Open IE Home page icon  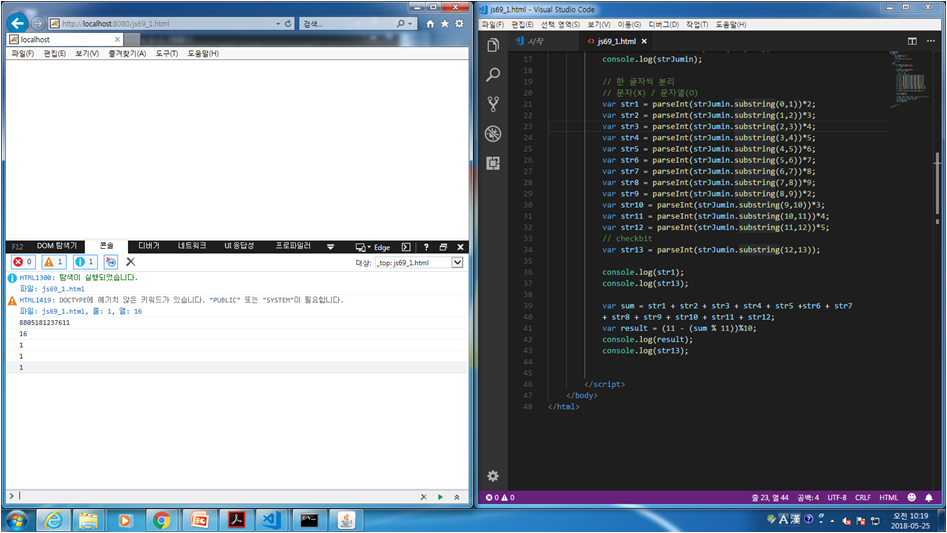click(x=430, y=24)
